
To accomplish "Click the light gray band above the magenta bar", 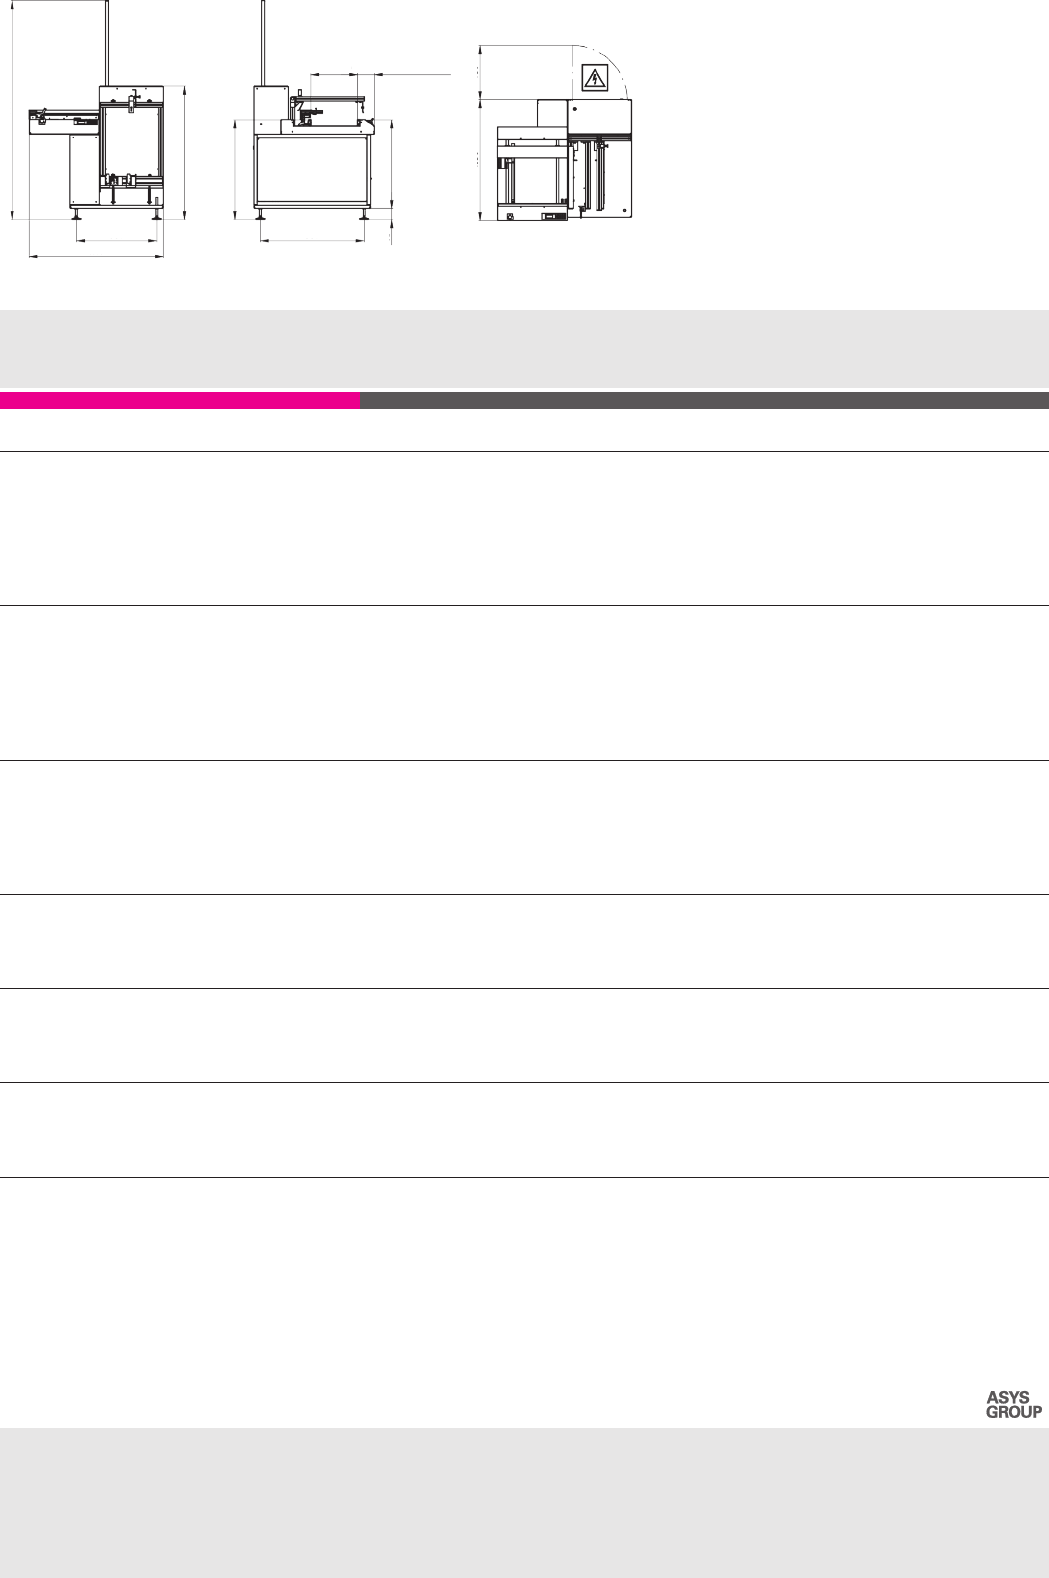I will (x=524, y=348).
